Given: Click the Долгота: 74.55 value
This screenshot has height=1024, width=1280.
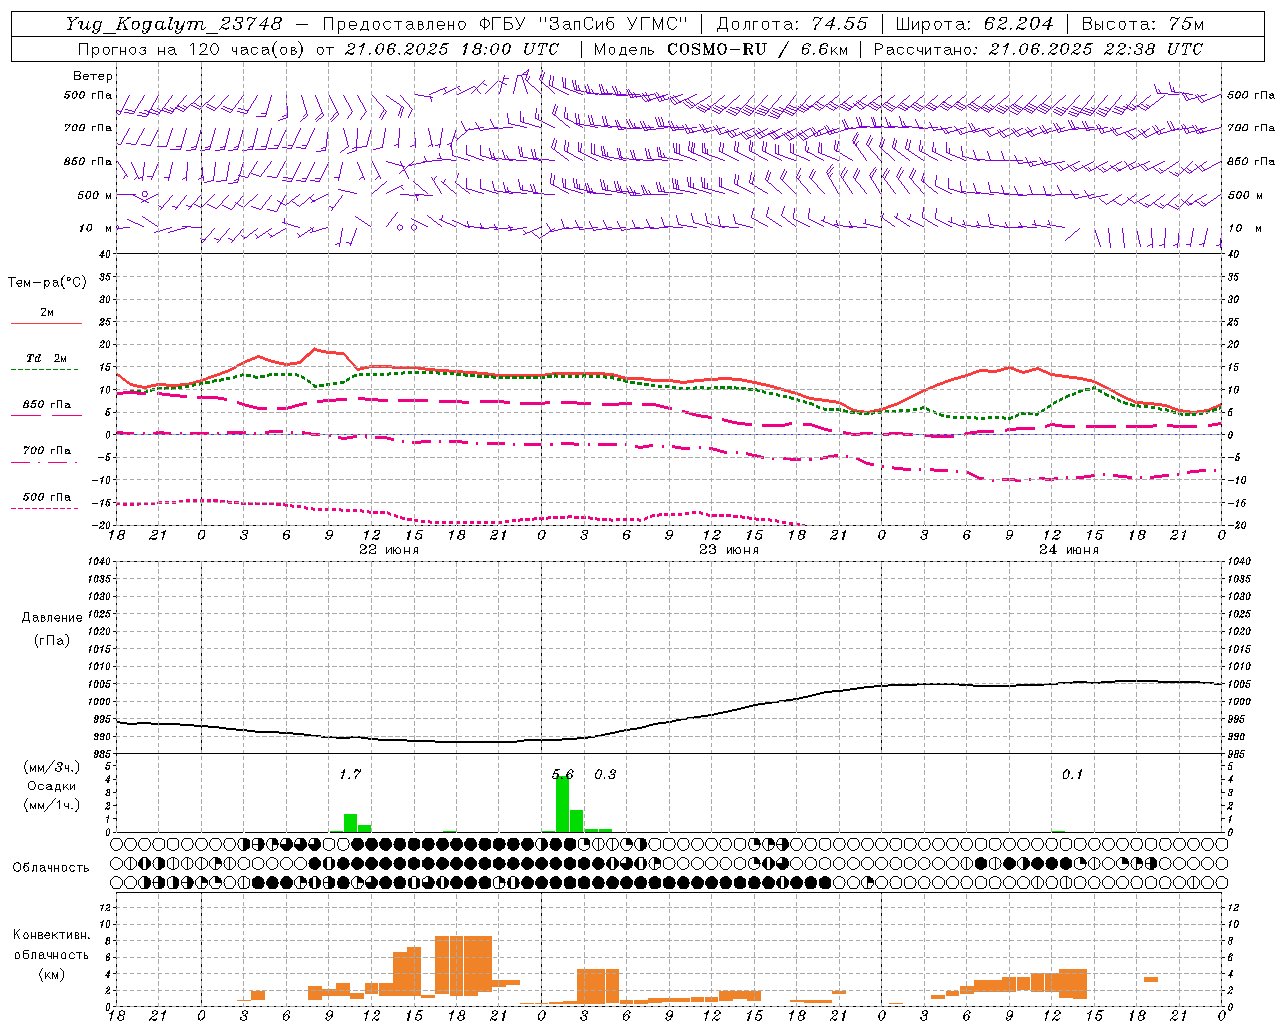Looking at the screenshot, I should click(x=792, y=23).
